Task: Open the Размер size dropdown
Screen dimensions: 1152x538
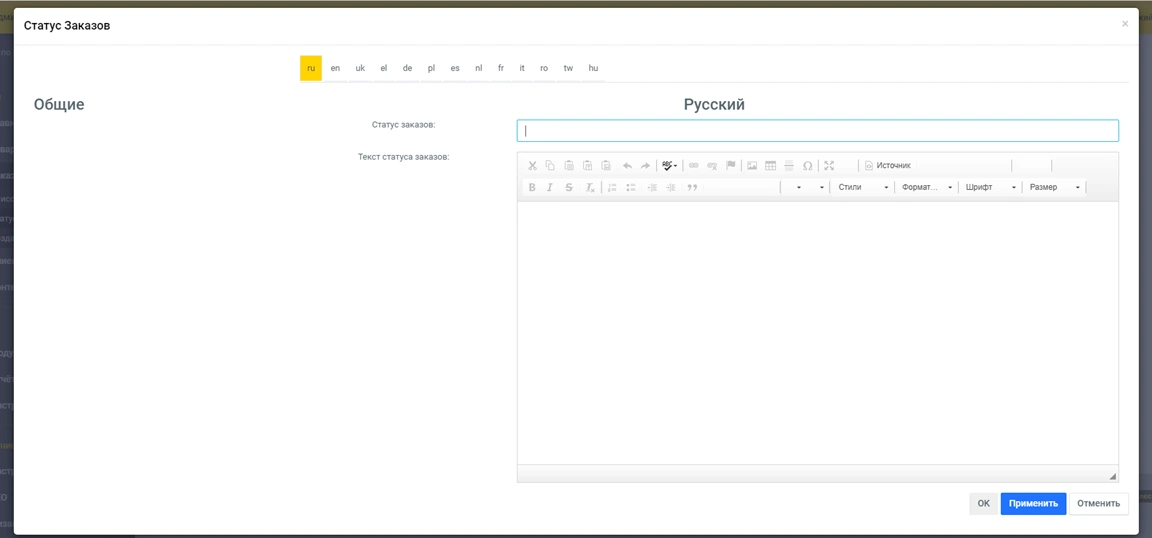Action: click(x=1054, y=187)
